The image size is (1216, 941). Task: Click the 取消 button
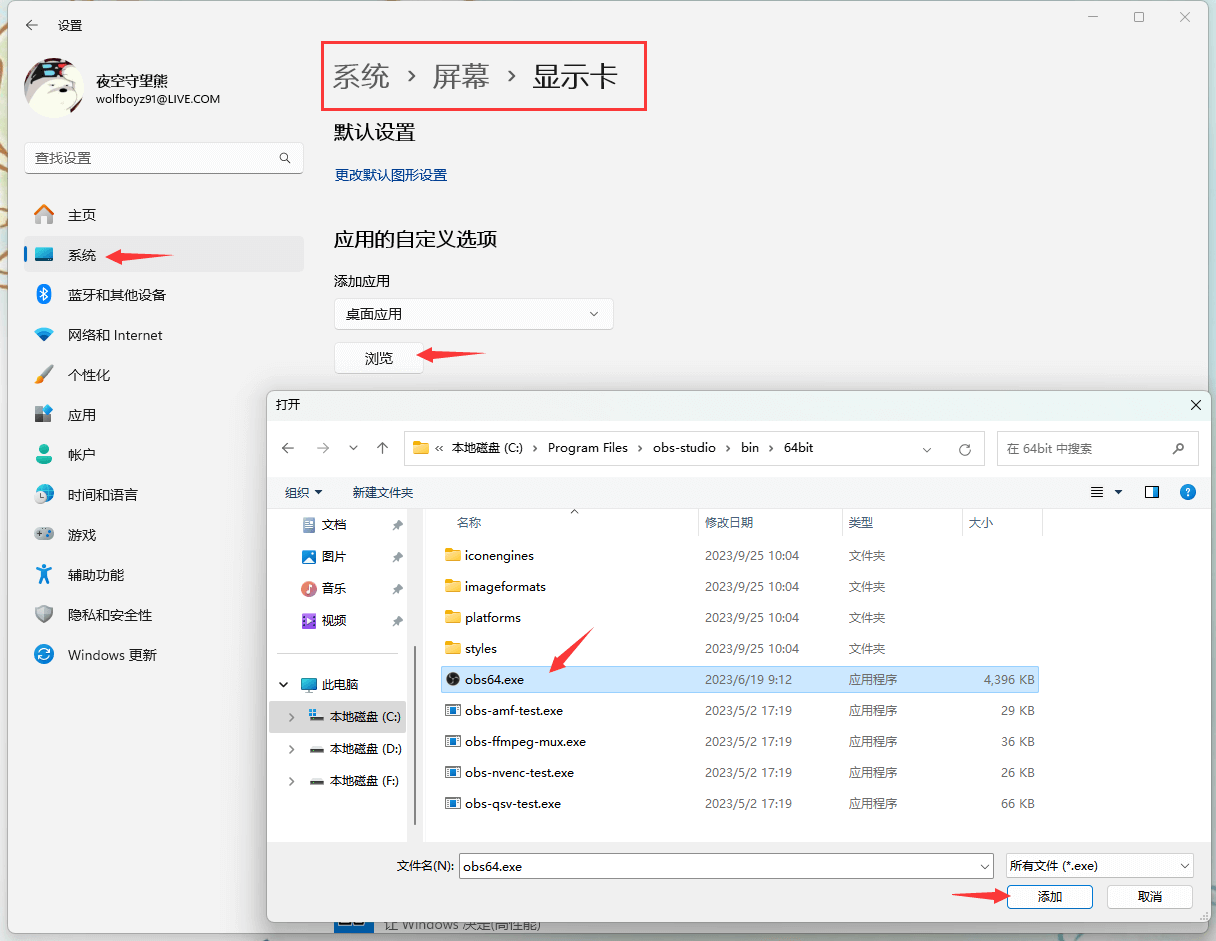coord(1150,897)
